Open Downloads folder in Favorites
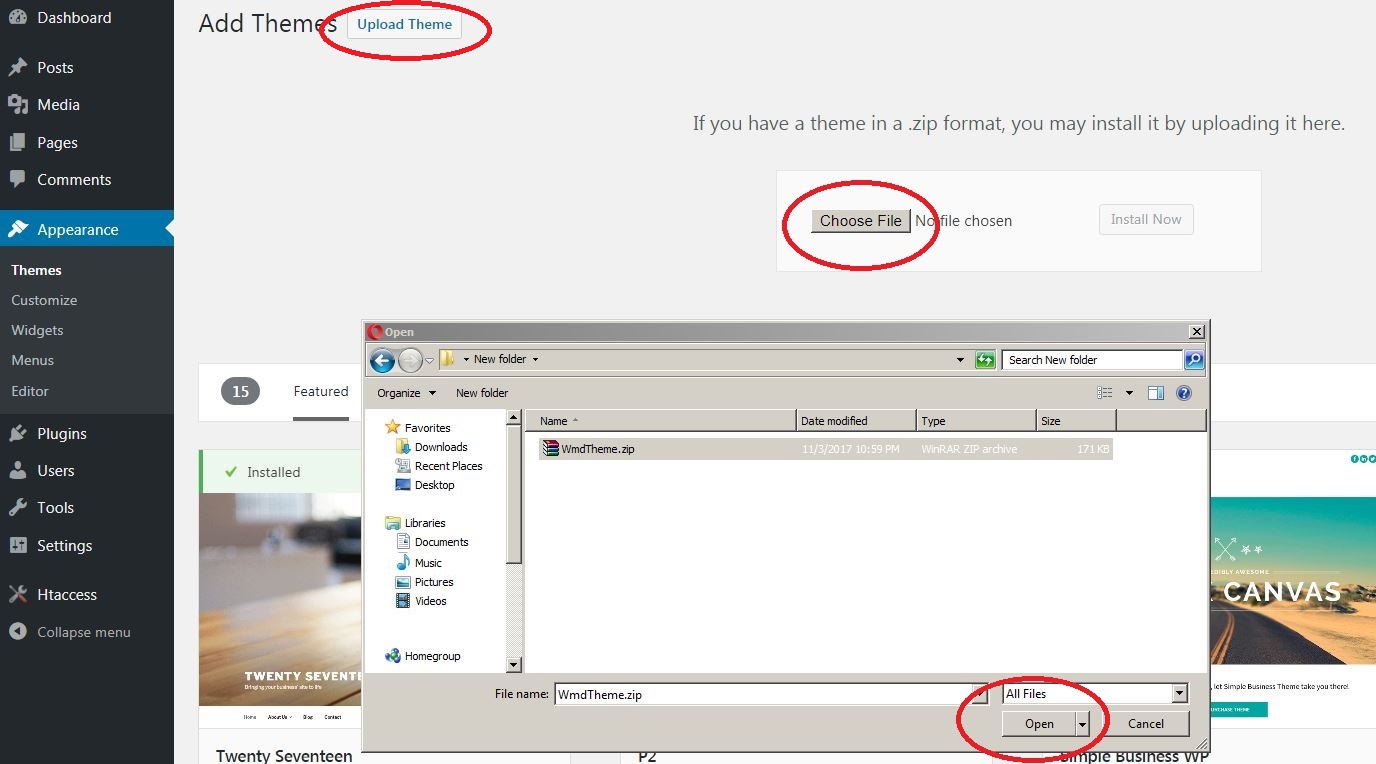This screenshot has height=764, width=1376. click(440, 447)
